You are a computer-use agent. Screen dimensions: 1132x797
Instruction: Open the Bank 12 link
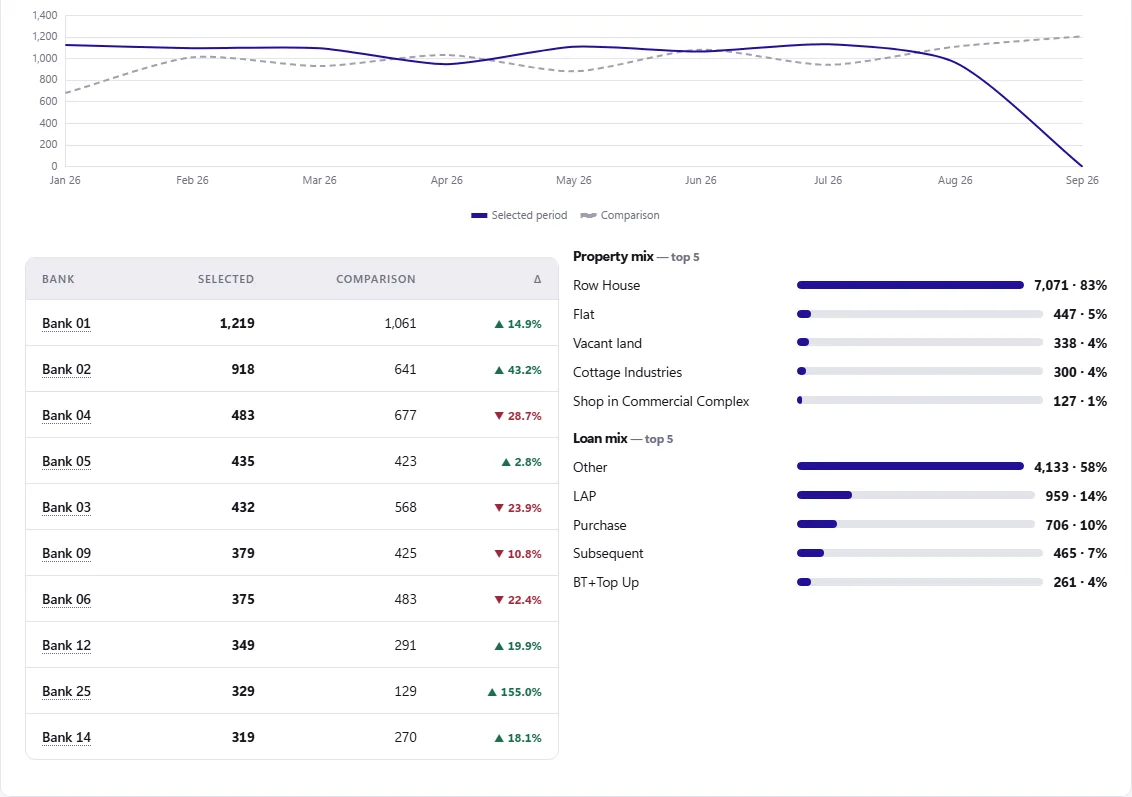[x=66, y=645]
